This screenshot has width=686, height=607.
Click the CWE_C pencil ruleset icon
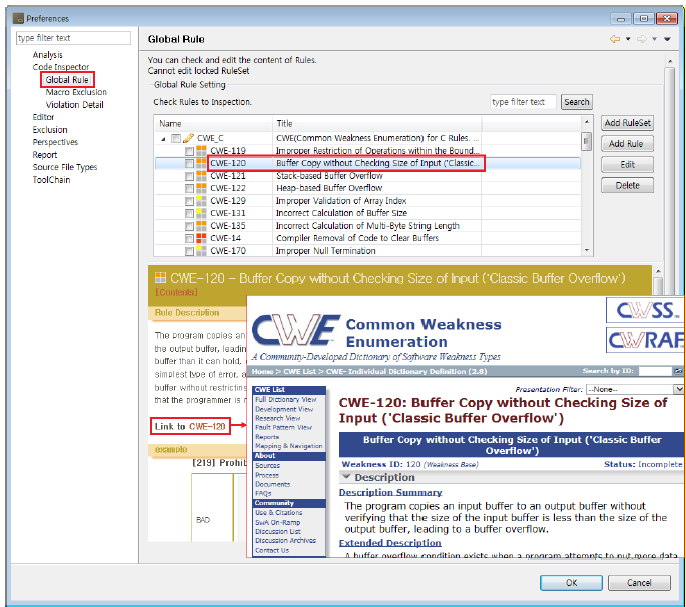pos(188,138)
